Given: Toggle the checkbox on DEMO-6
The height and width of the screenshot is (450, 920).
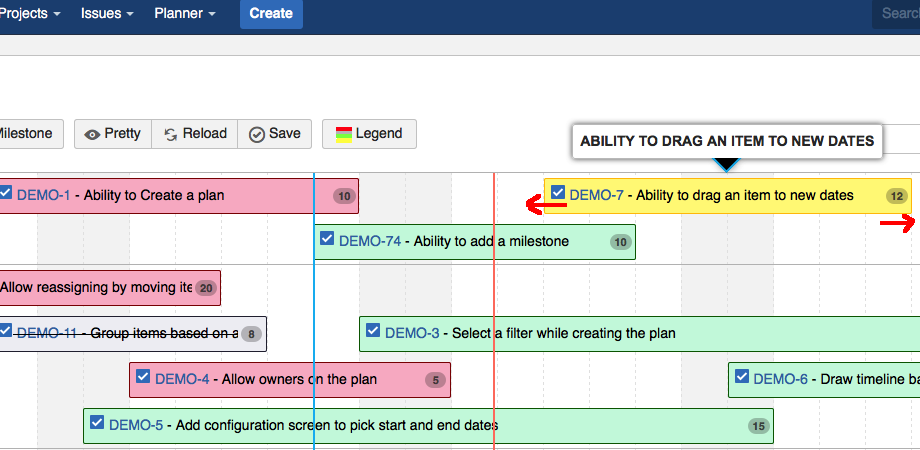Looking at the screenshot, I should tap(742, 375).
